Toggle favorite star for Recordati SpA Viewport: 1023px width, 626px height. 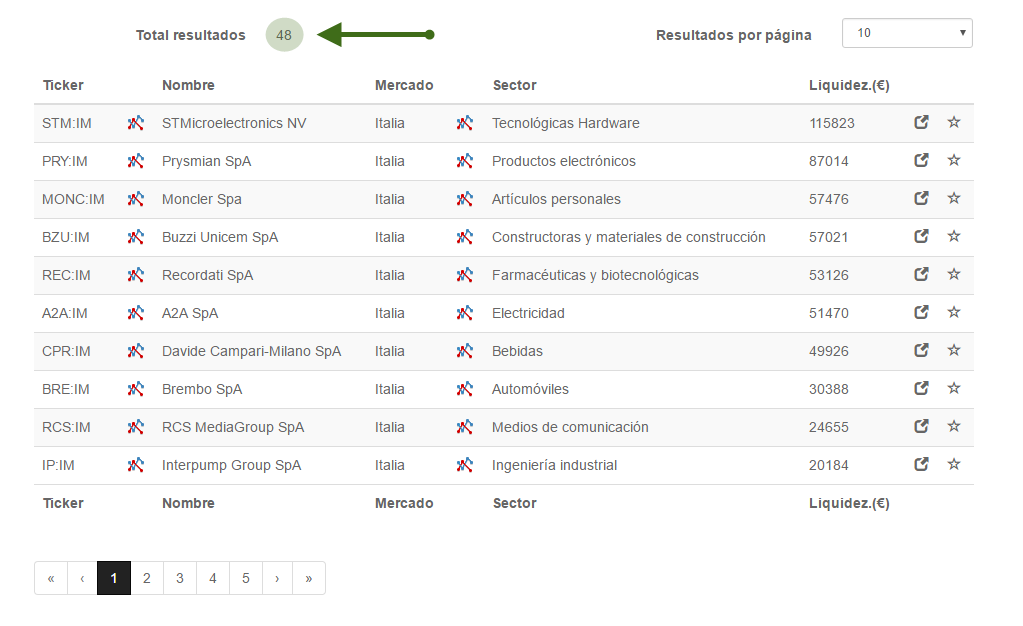point(954,274)
